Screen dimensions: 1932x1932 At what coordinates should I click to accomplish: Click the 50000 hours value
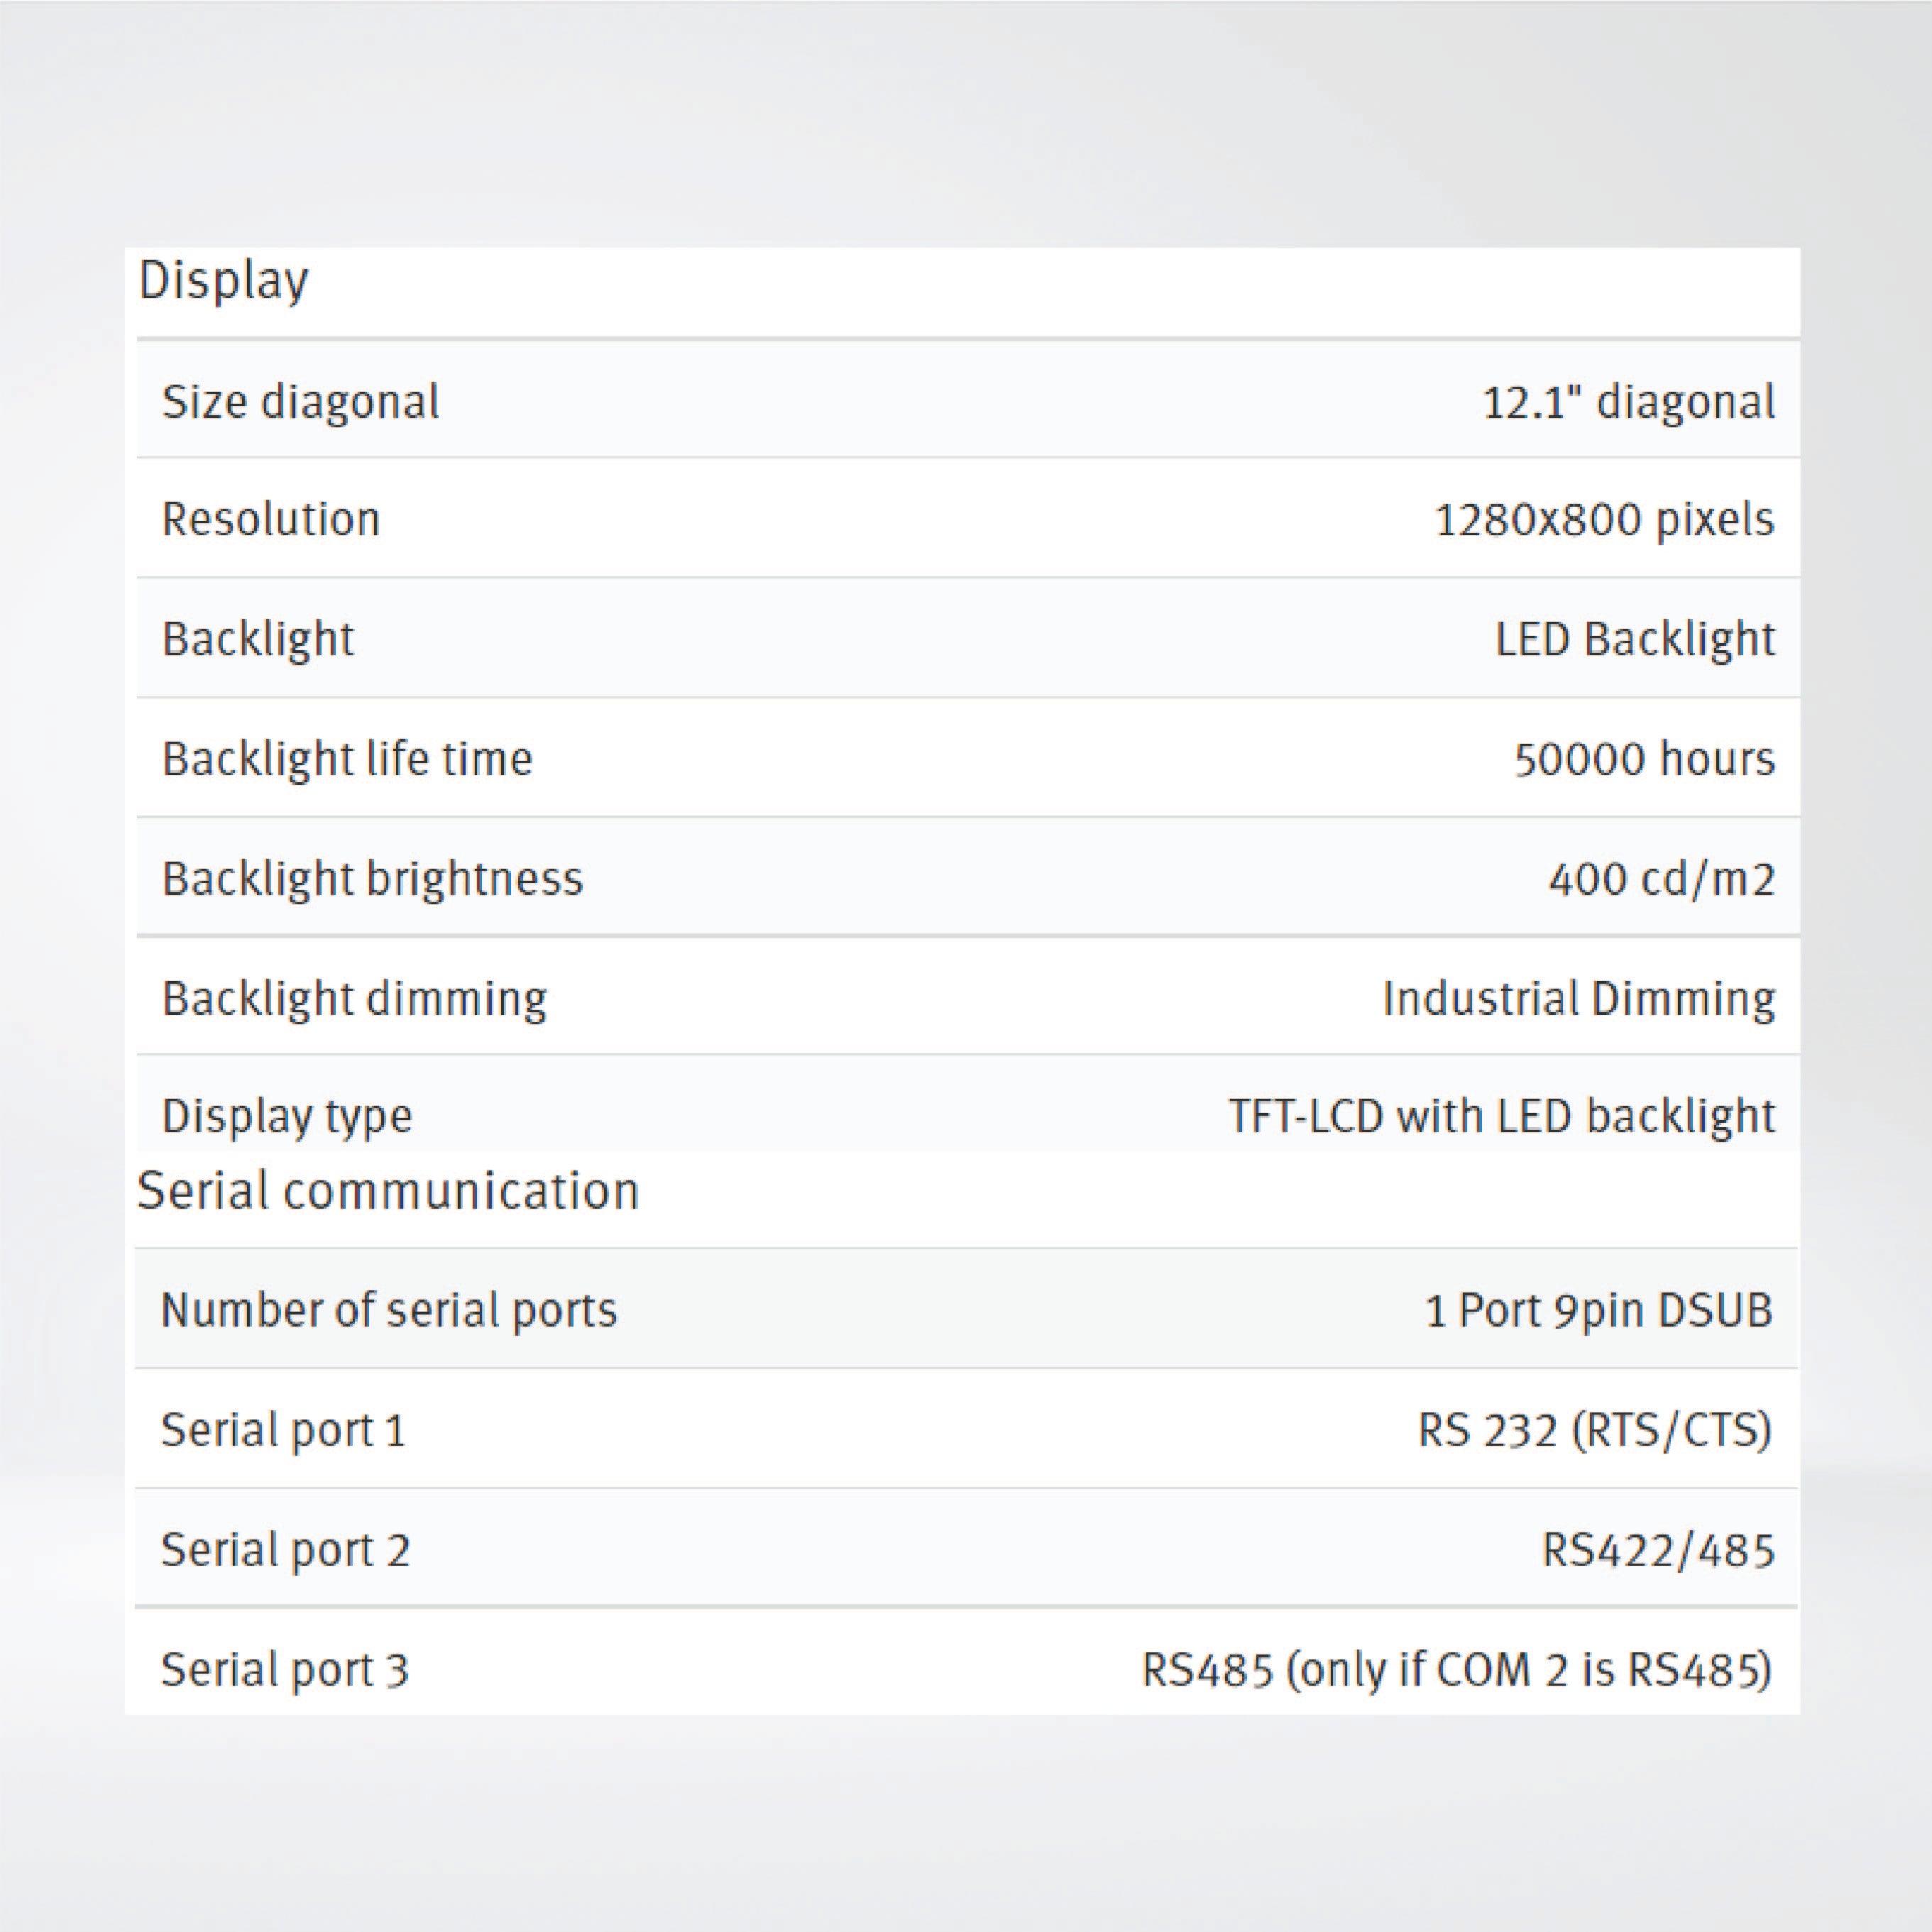pos(1644,759)
